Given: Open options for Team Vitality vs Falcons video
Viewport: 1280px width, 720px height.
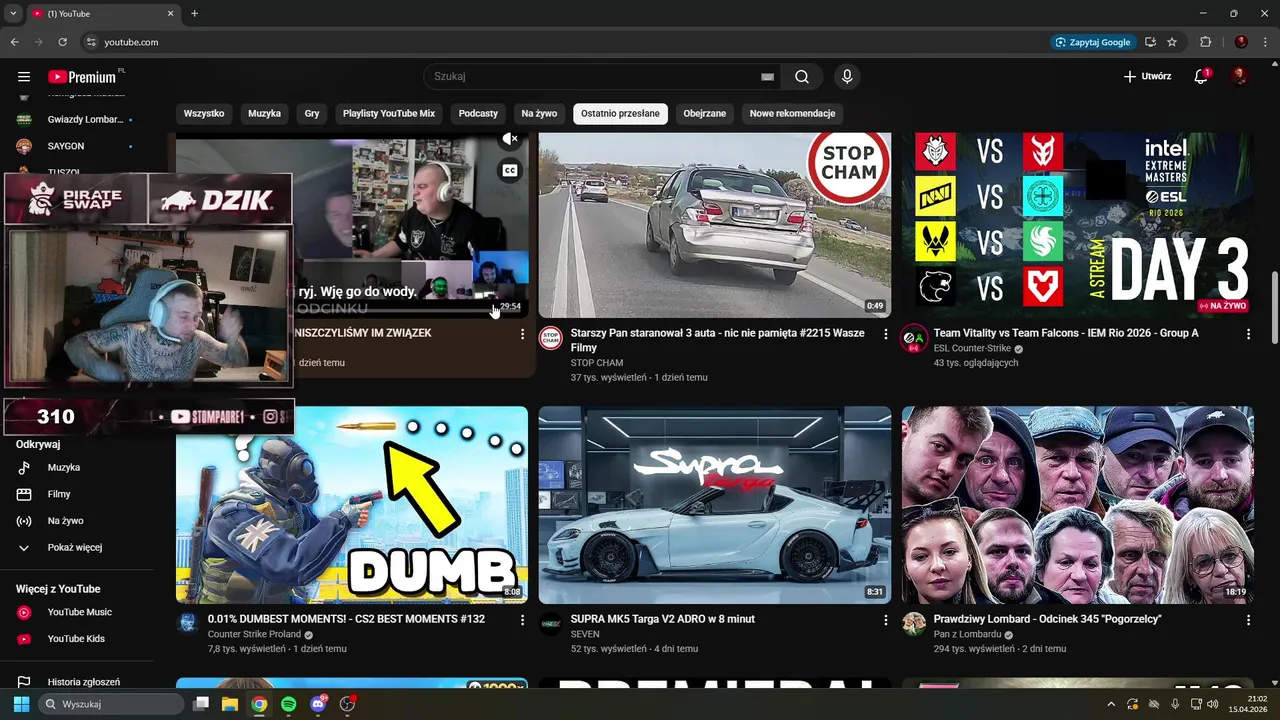Looking at the screenshot, I should (1248, 334).
